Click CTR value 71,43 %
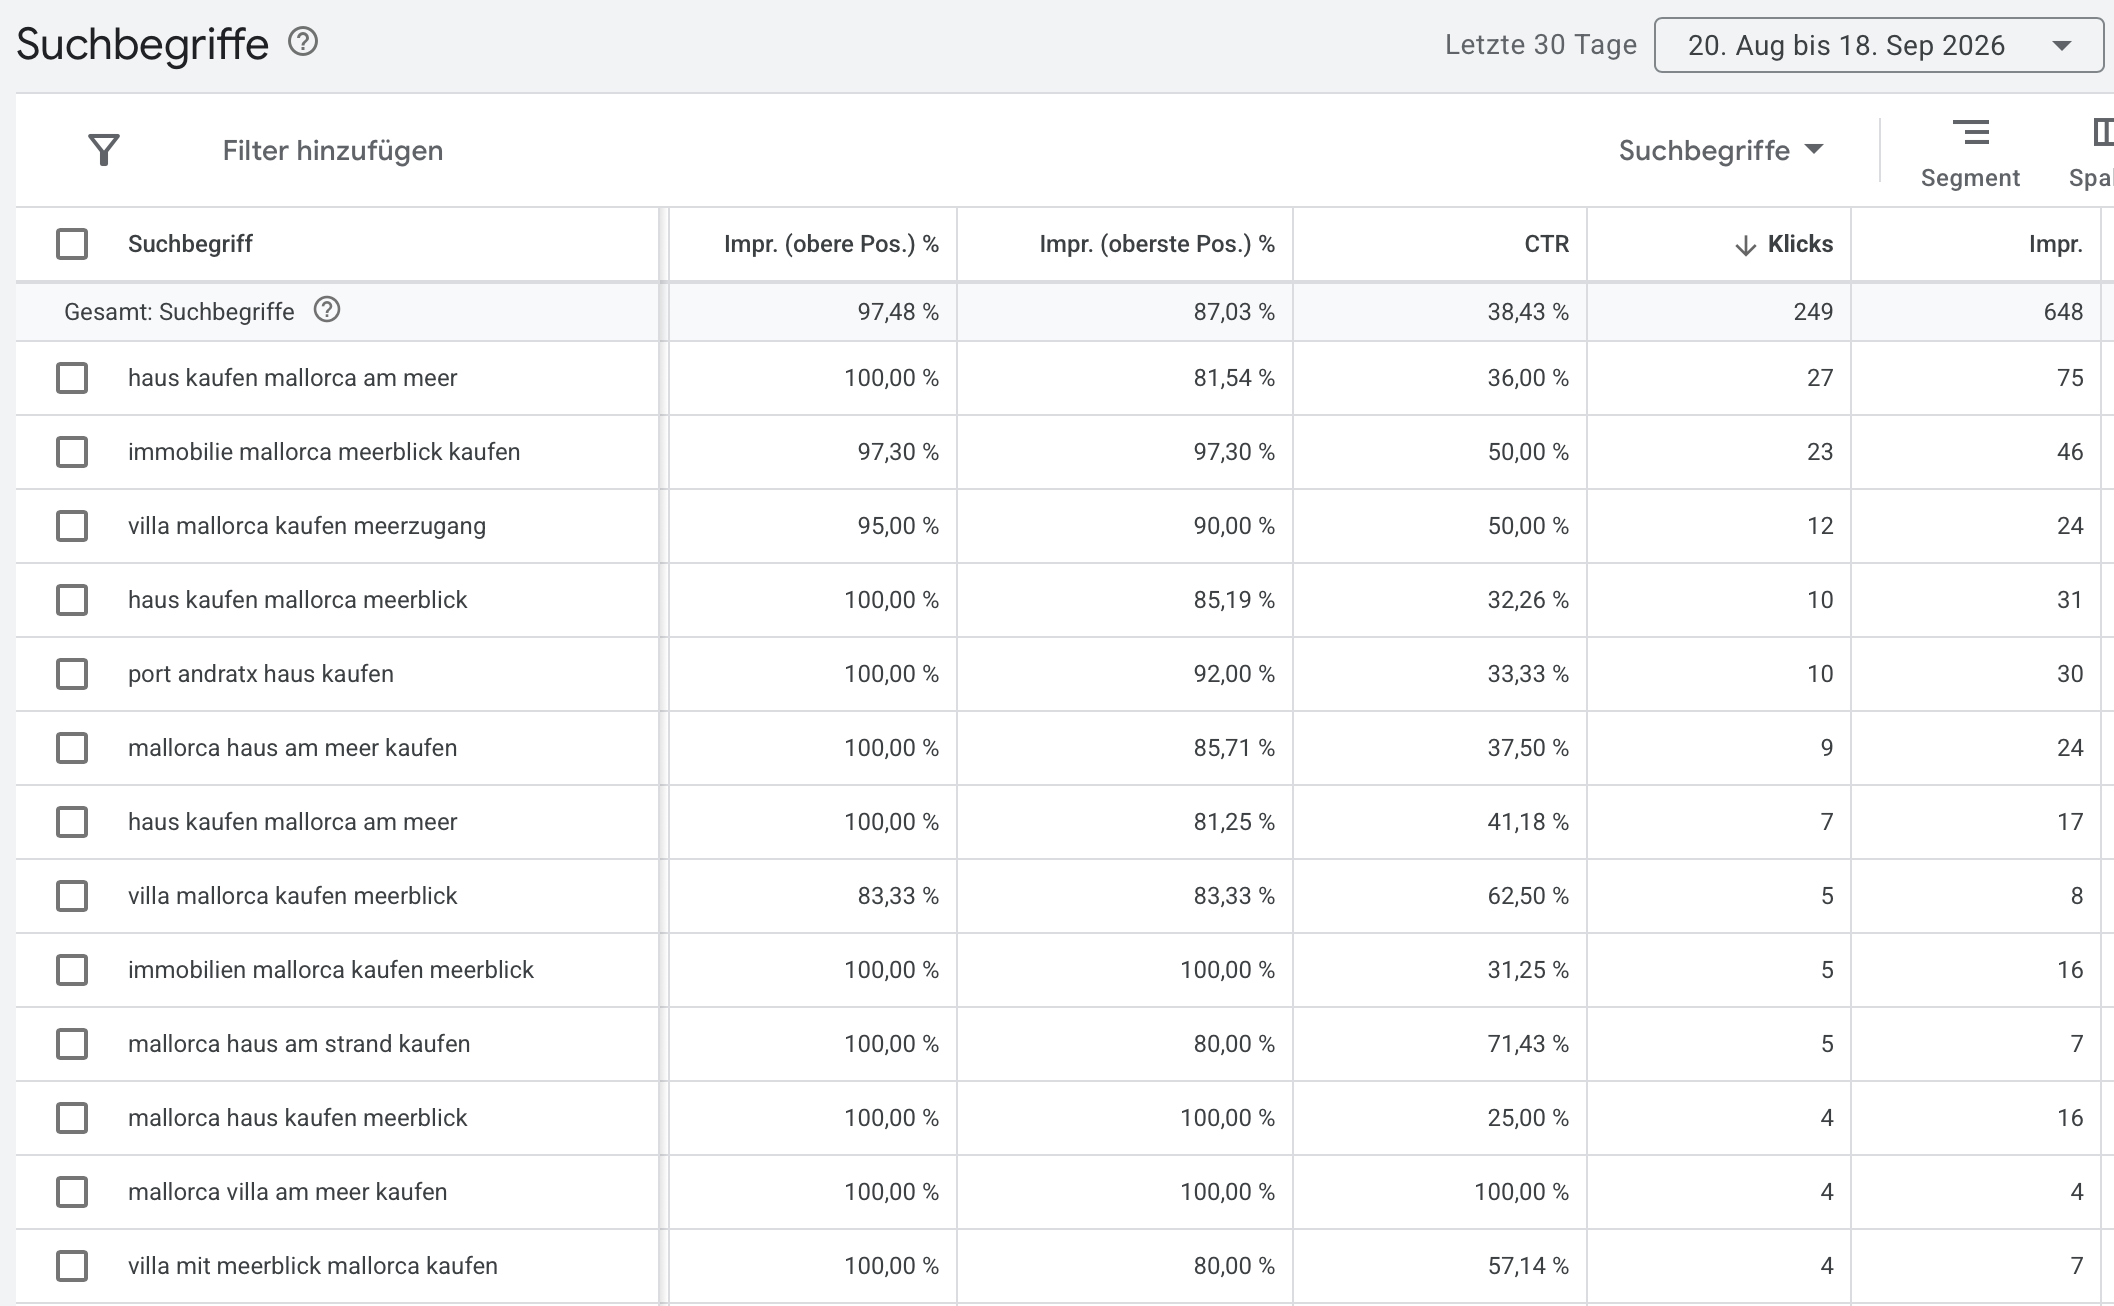 point(1528,1044)
